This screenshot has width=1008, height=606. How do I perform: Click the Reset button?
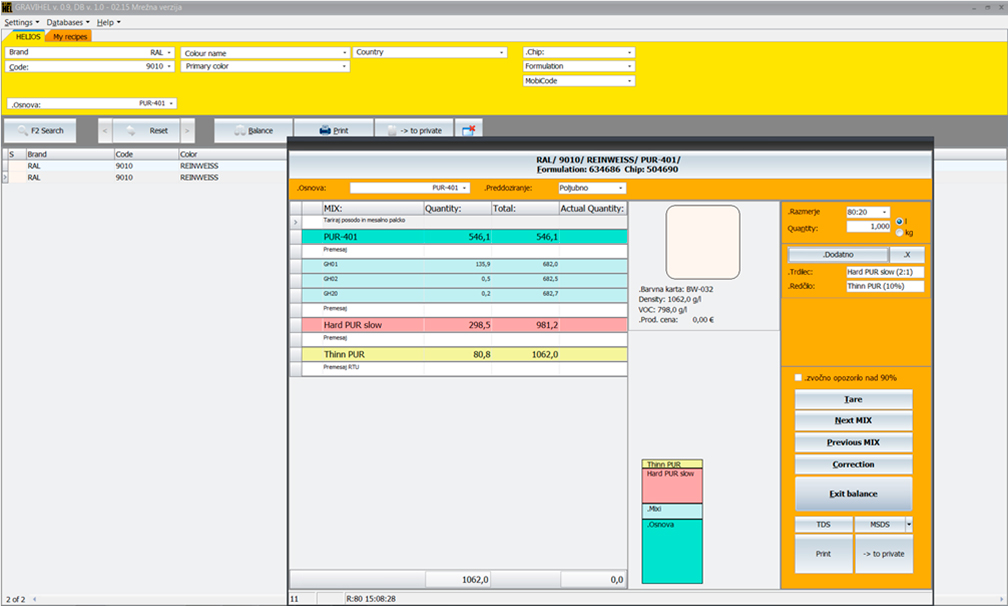pyautogui.click(x=146, y=130)
